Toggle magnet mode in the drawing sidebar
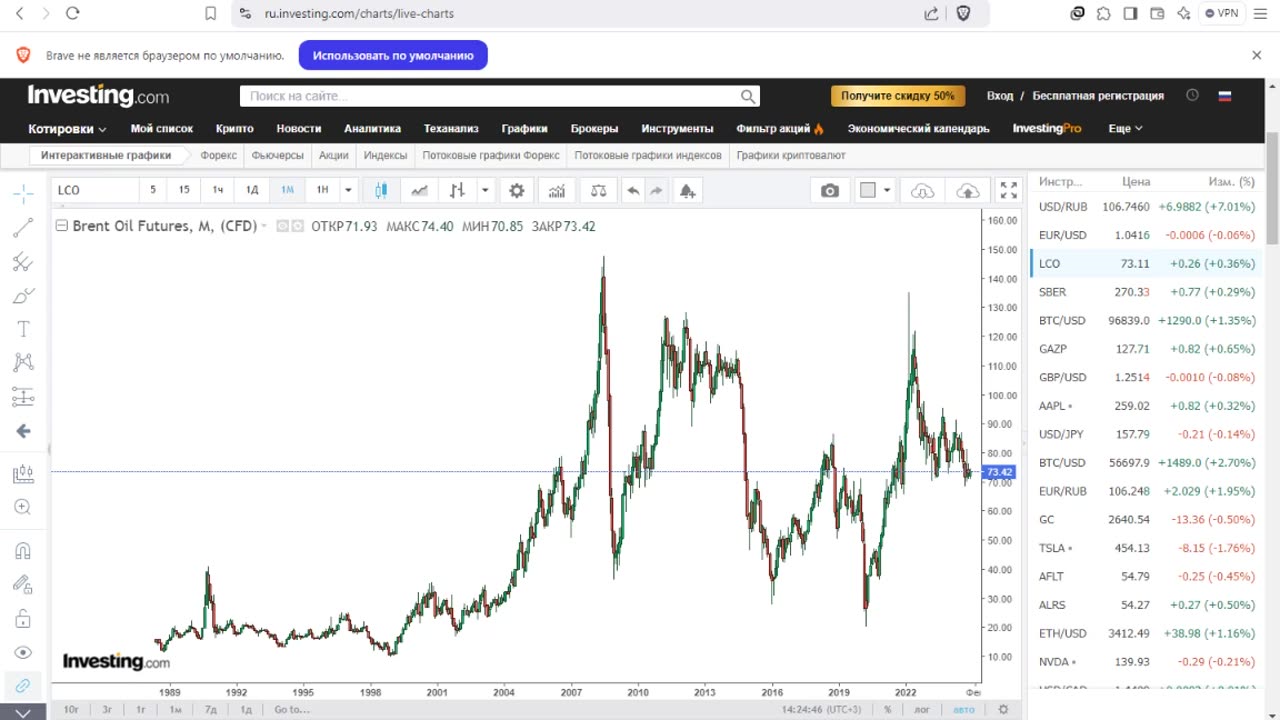Screen dimensions: 1280x720 click(x=23, y=551)
